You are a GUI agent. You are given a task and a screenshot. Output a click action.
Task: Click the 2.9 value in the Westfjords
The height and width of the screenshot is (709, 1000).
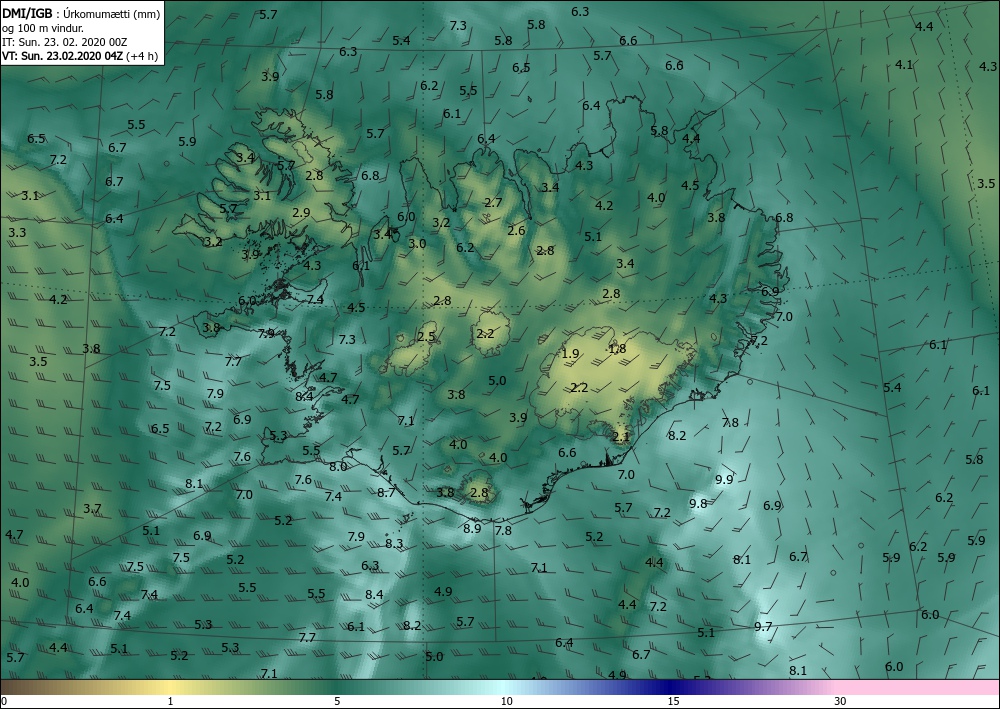tap(301, 212)
